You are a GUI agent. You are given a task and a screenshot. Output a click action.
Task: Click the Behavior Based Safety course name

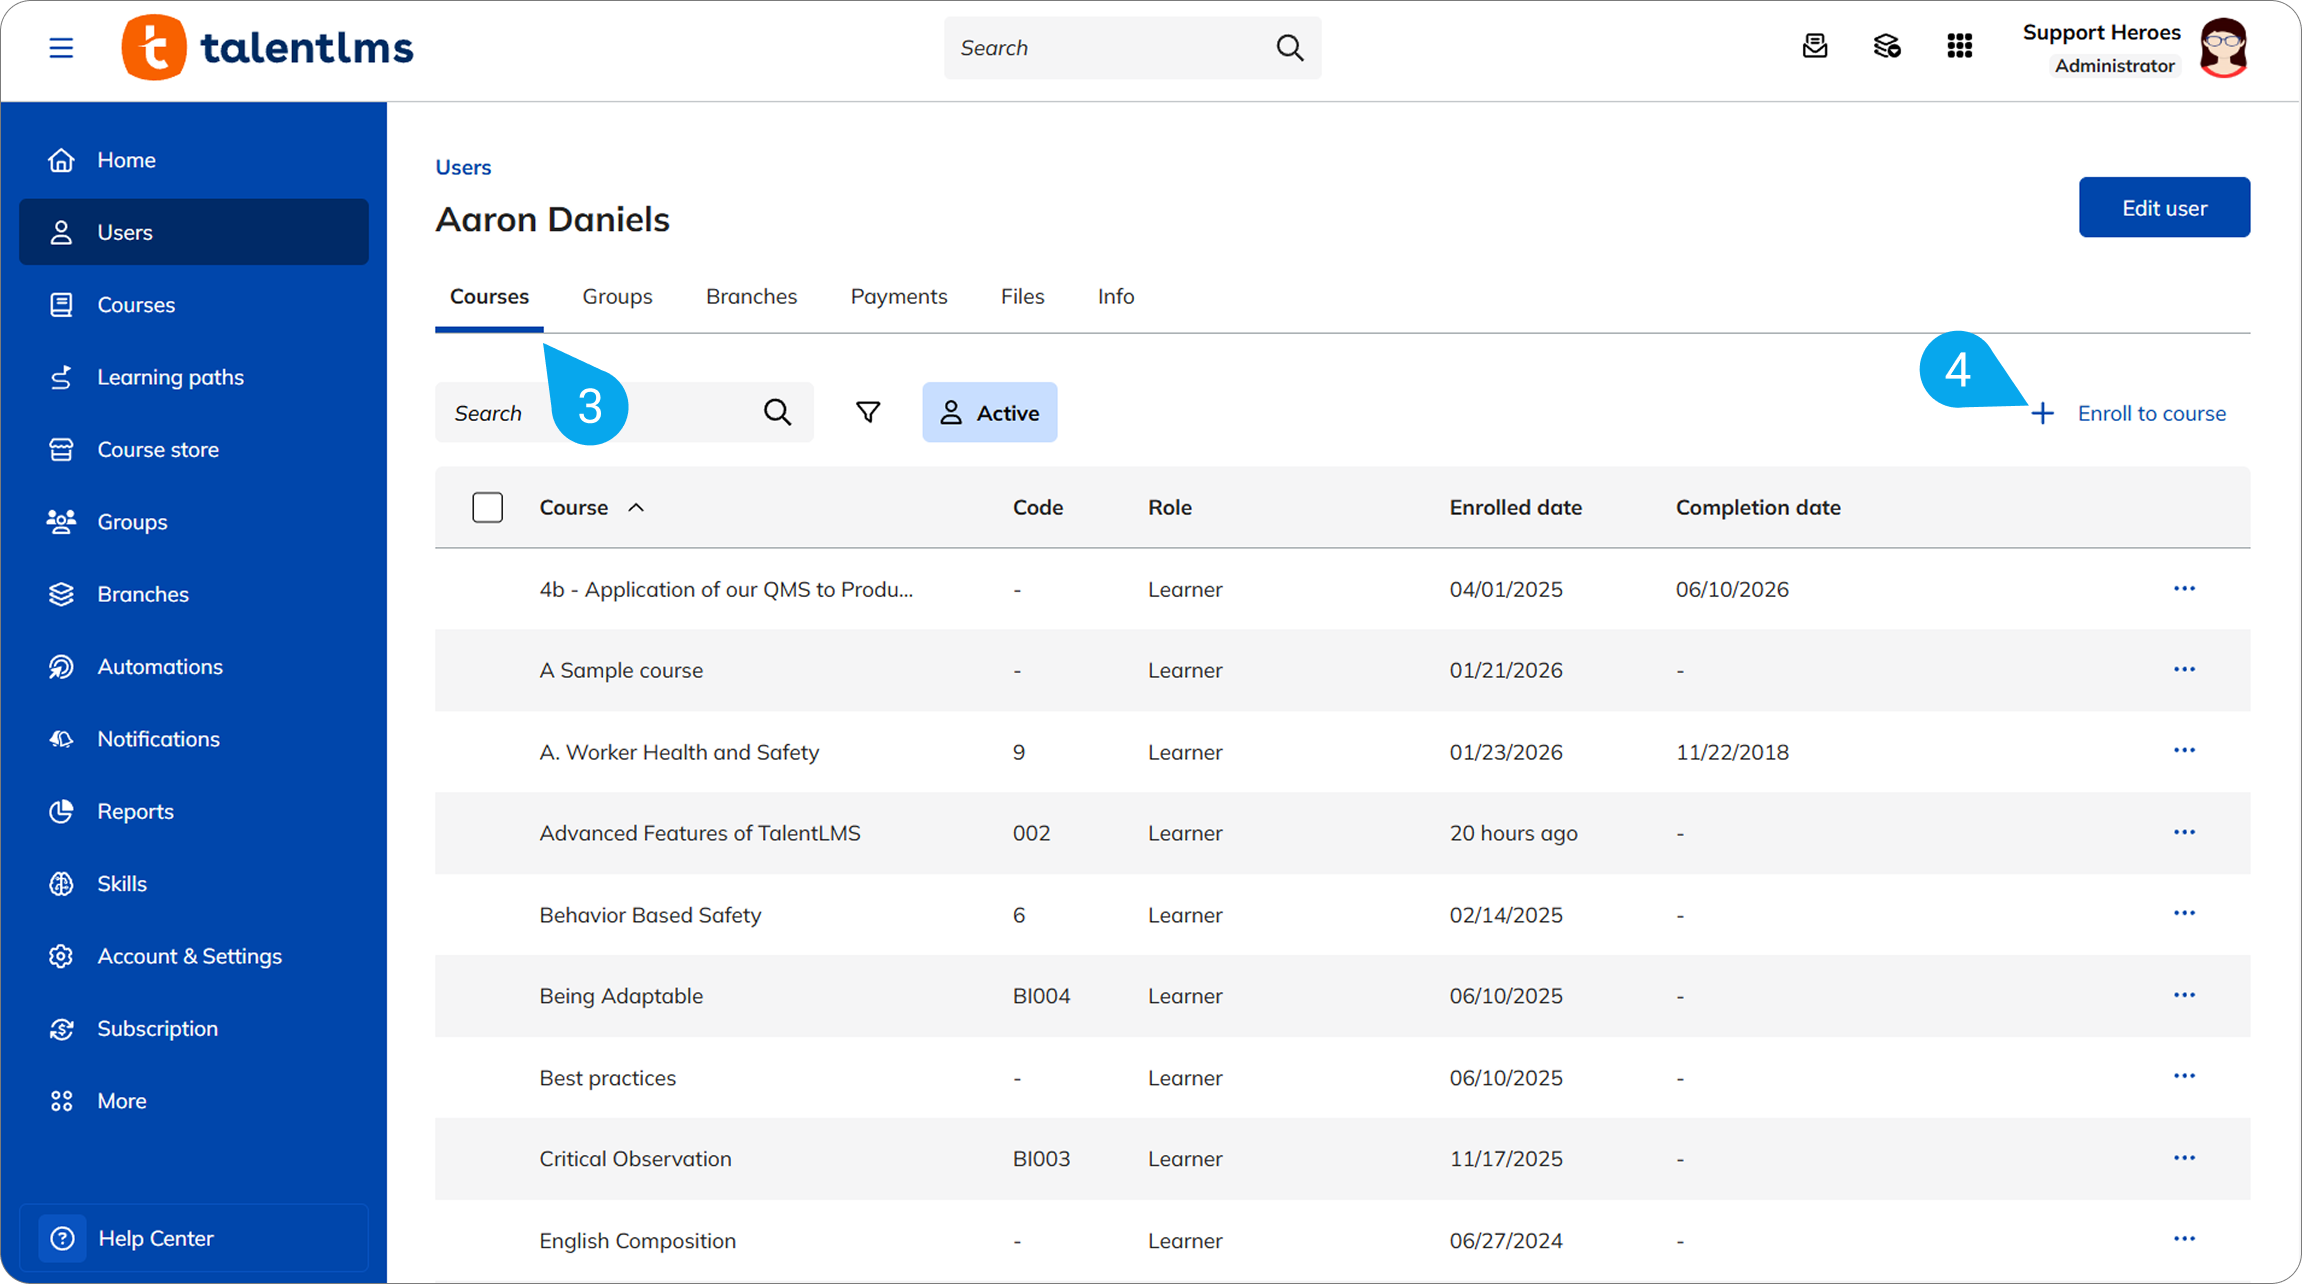[650, 915]
